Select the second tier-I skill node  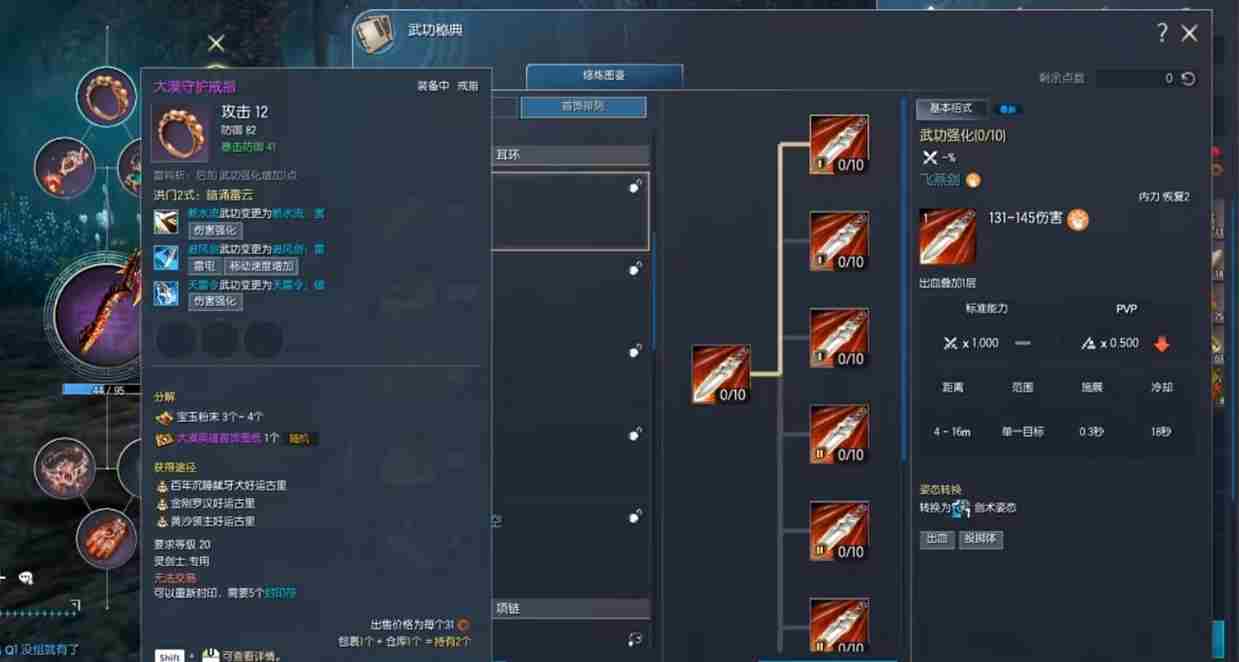click(839, 241)
